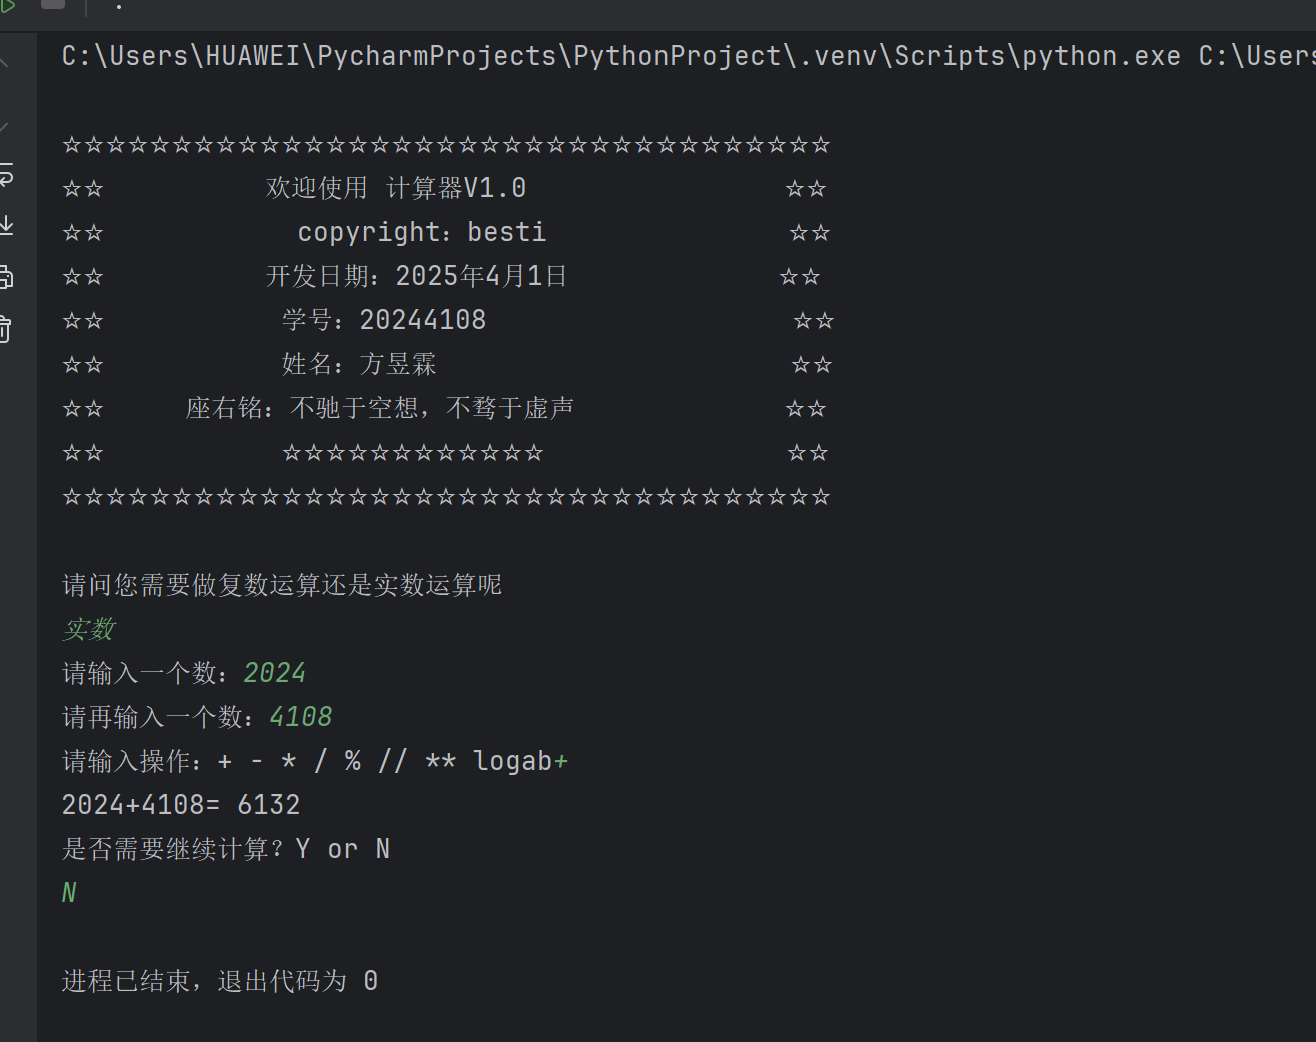Click the result line 2024+4108= 6132
Image resolution: width=1316 pixels, height=1042 pixels.
click(x=181, y=805)
